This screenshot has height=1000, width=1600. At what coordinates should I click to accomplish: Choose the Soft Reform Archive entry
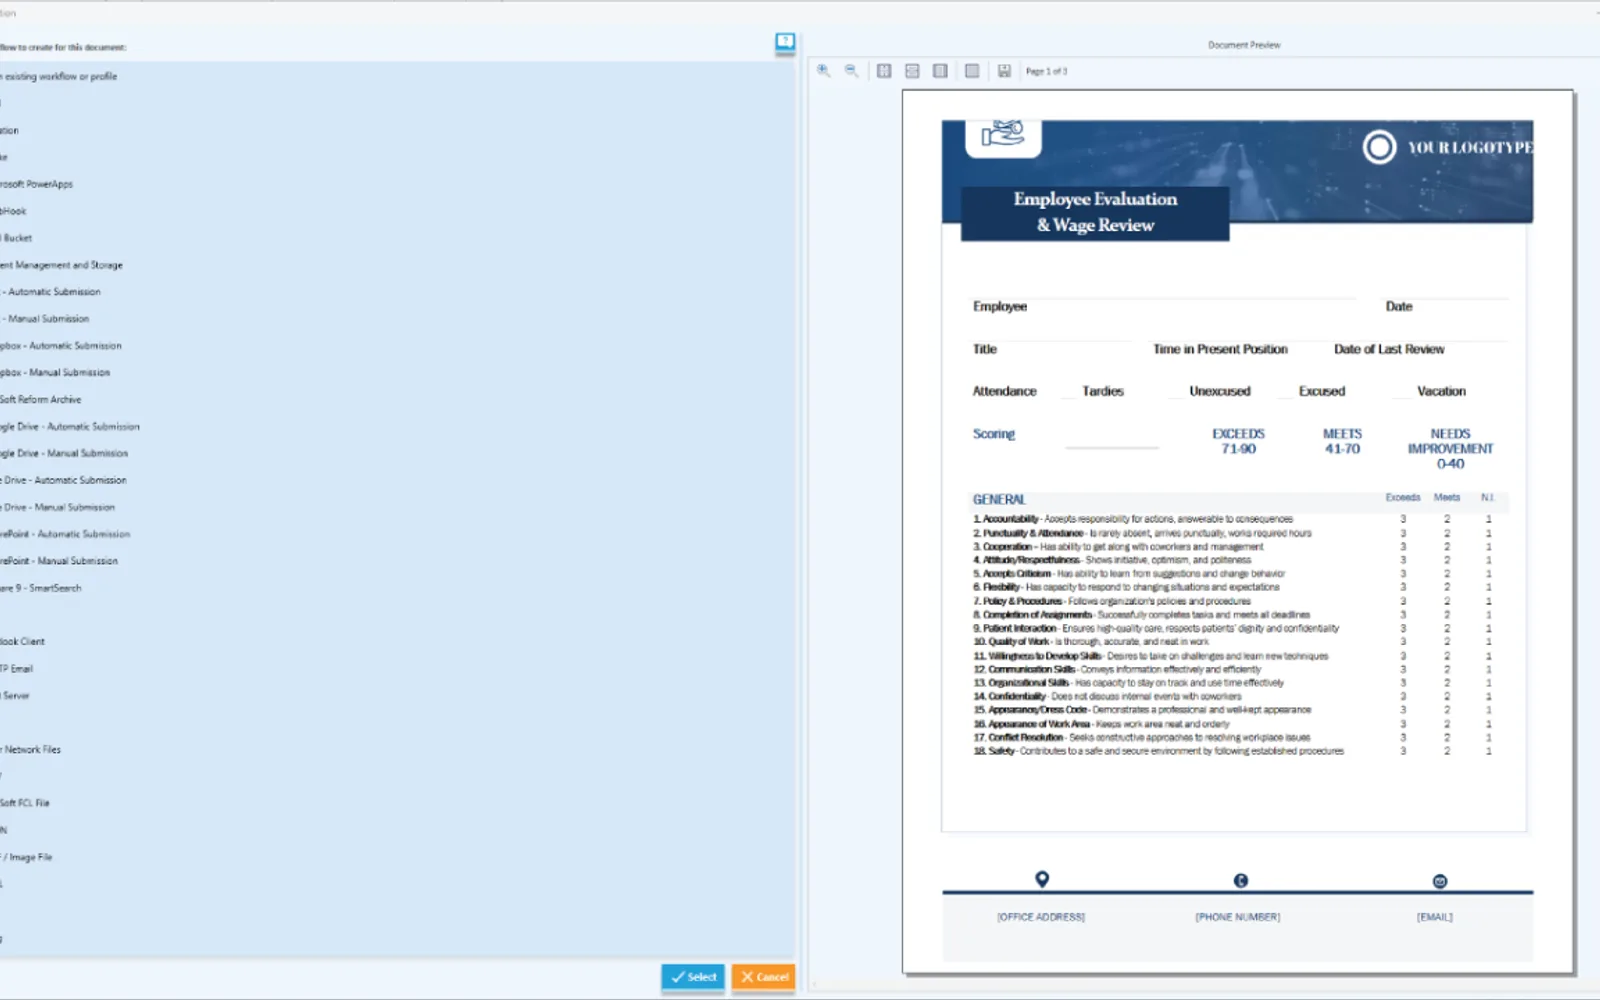coord(41,400)
